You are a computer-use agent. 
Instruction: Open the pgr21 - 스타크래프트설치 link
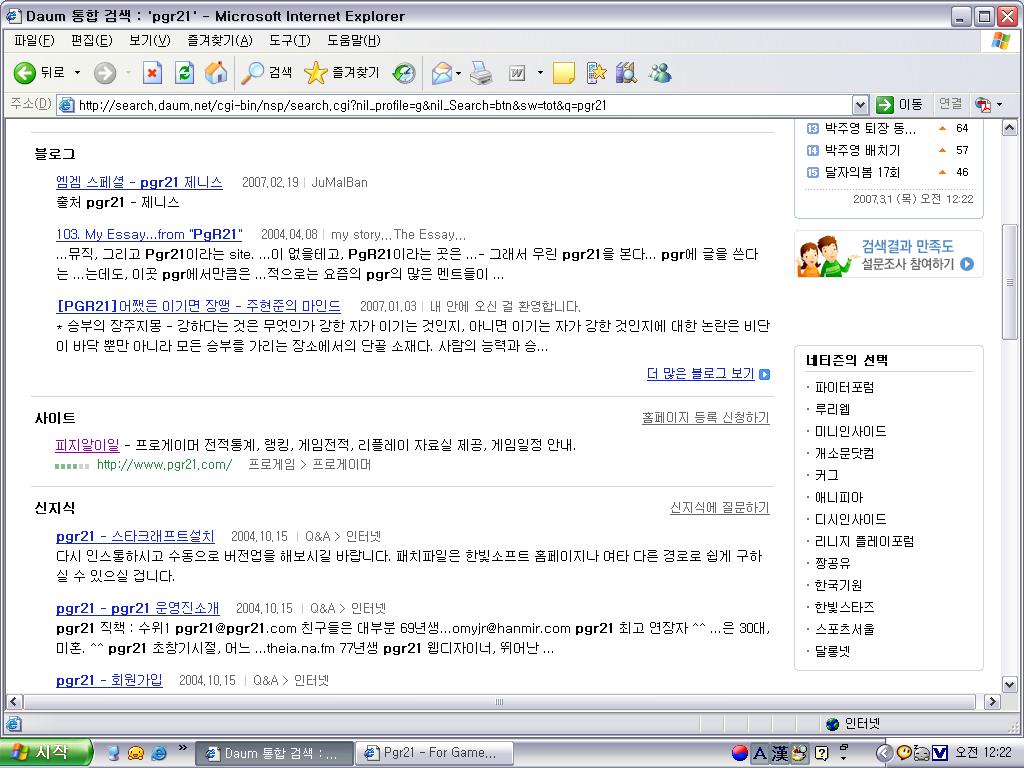pyautogui.click(x=135, y=536)
